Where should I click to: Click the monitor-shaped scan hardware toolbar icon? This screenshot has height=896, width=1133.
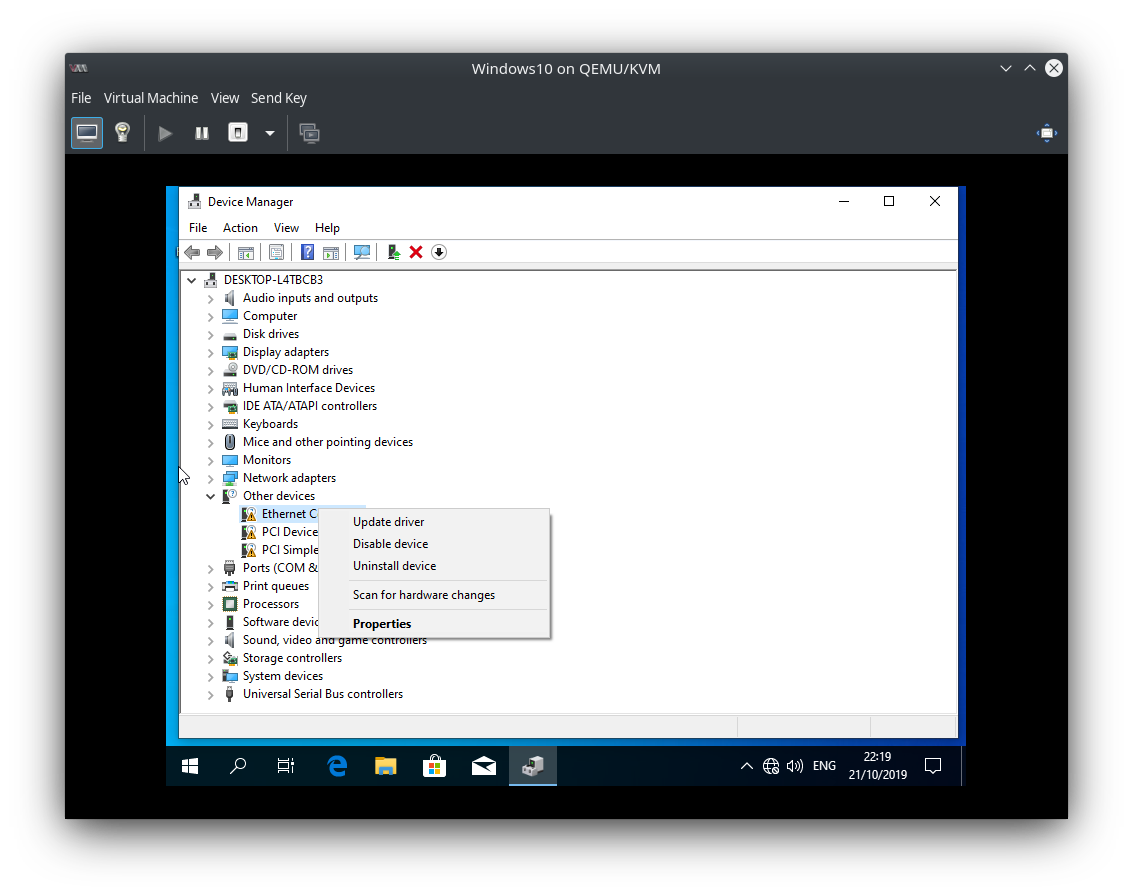point(362,252)
